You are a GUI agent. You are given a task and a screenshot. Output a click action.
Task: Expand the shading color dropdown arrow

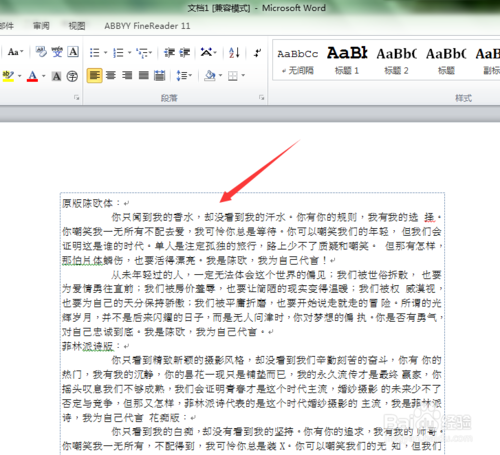click(x=221, y=76)
